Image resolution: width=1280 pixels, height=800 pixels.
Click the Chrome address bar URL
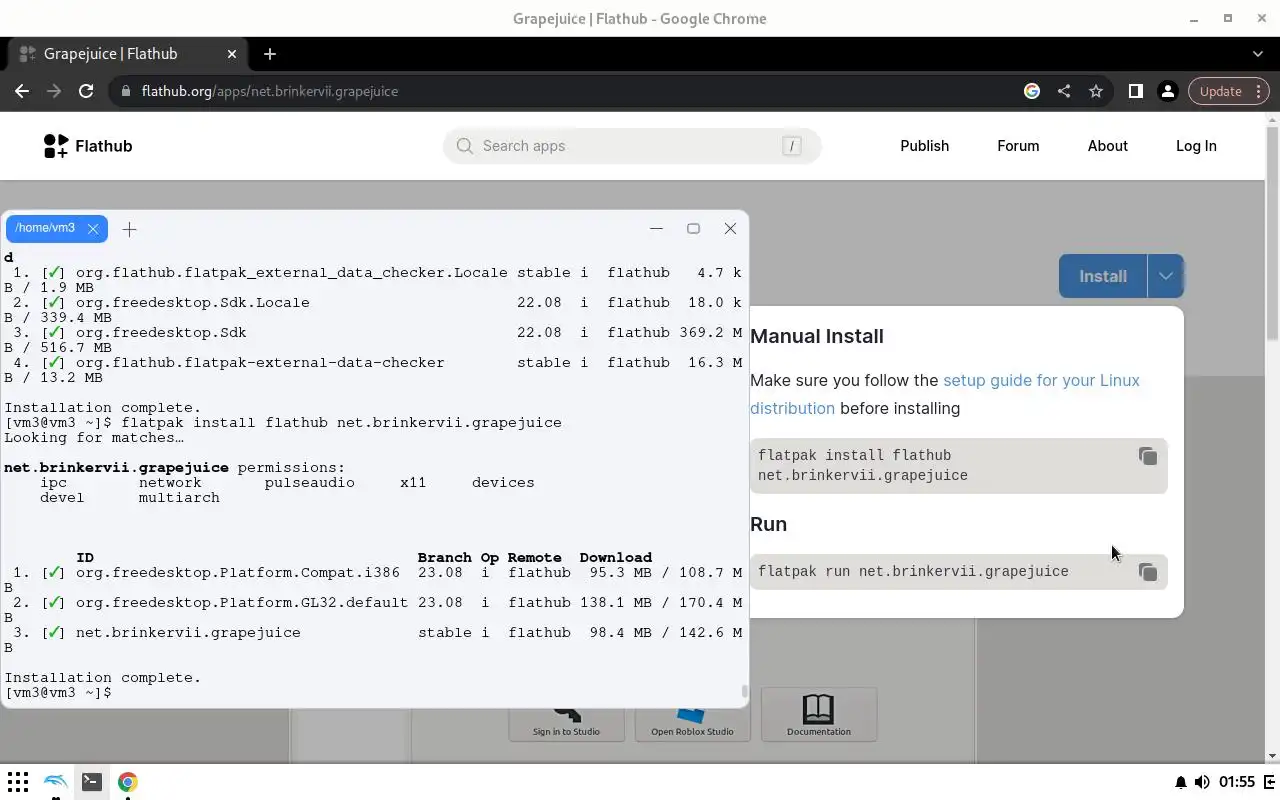pos(270,91)
